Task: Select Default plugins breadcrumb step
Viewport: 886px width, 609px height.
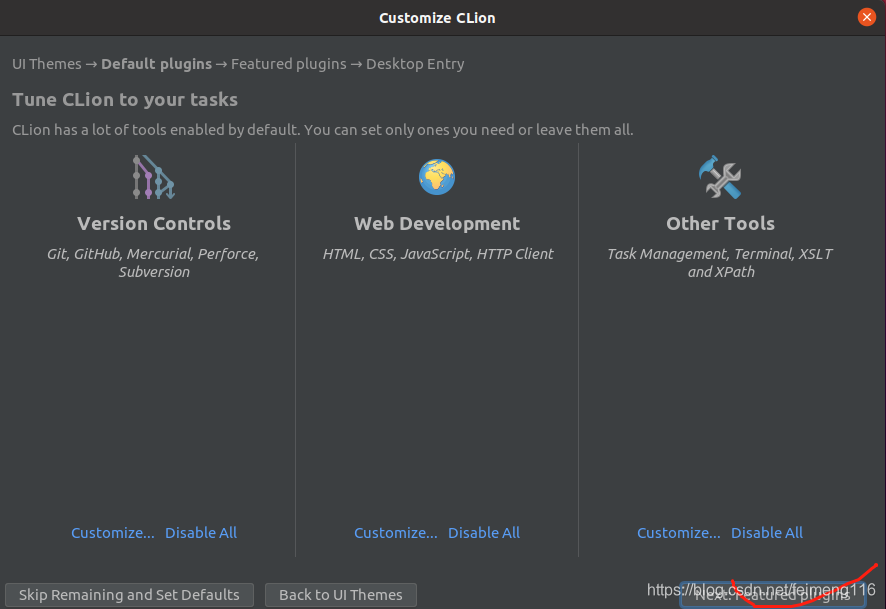Action: click(157, 64)
